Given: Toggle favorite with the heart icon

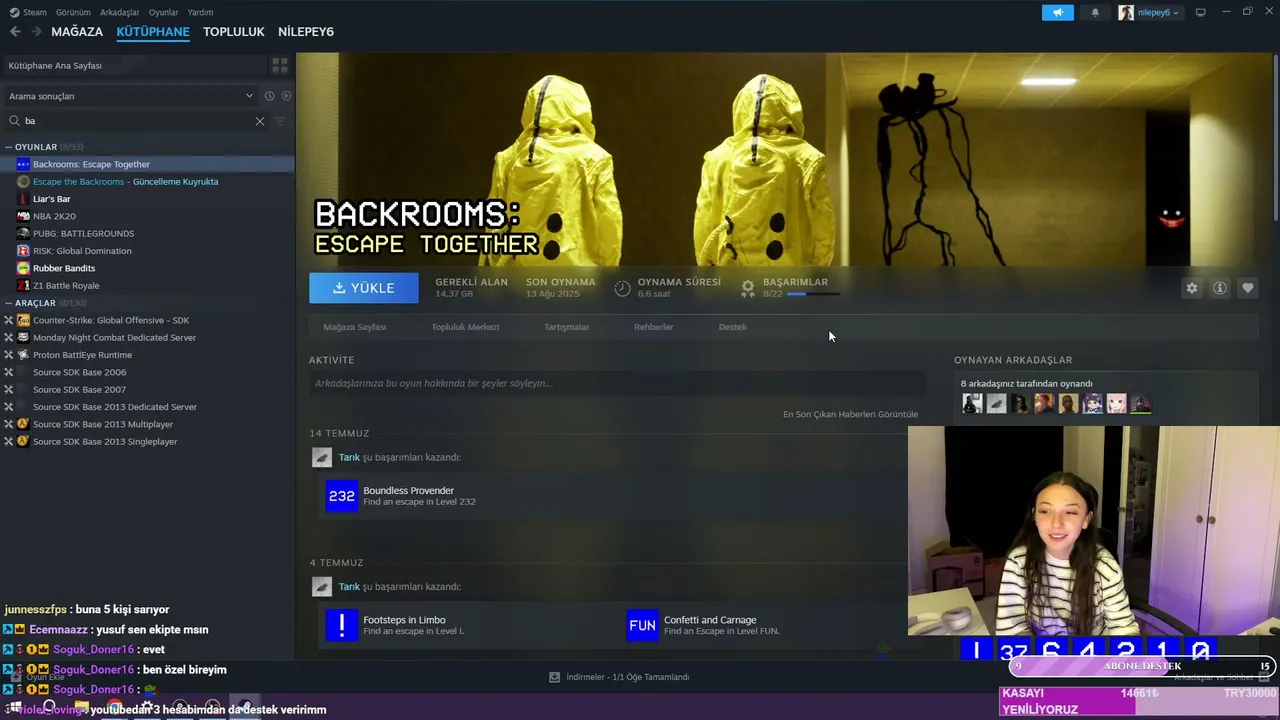Looking at the screenshot, I should click(1248, 288).
